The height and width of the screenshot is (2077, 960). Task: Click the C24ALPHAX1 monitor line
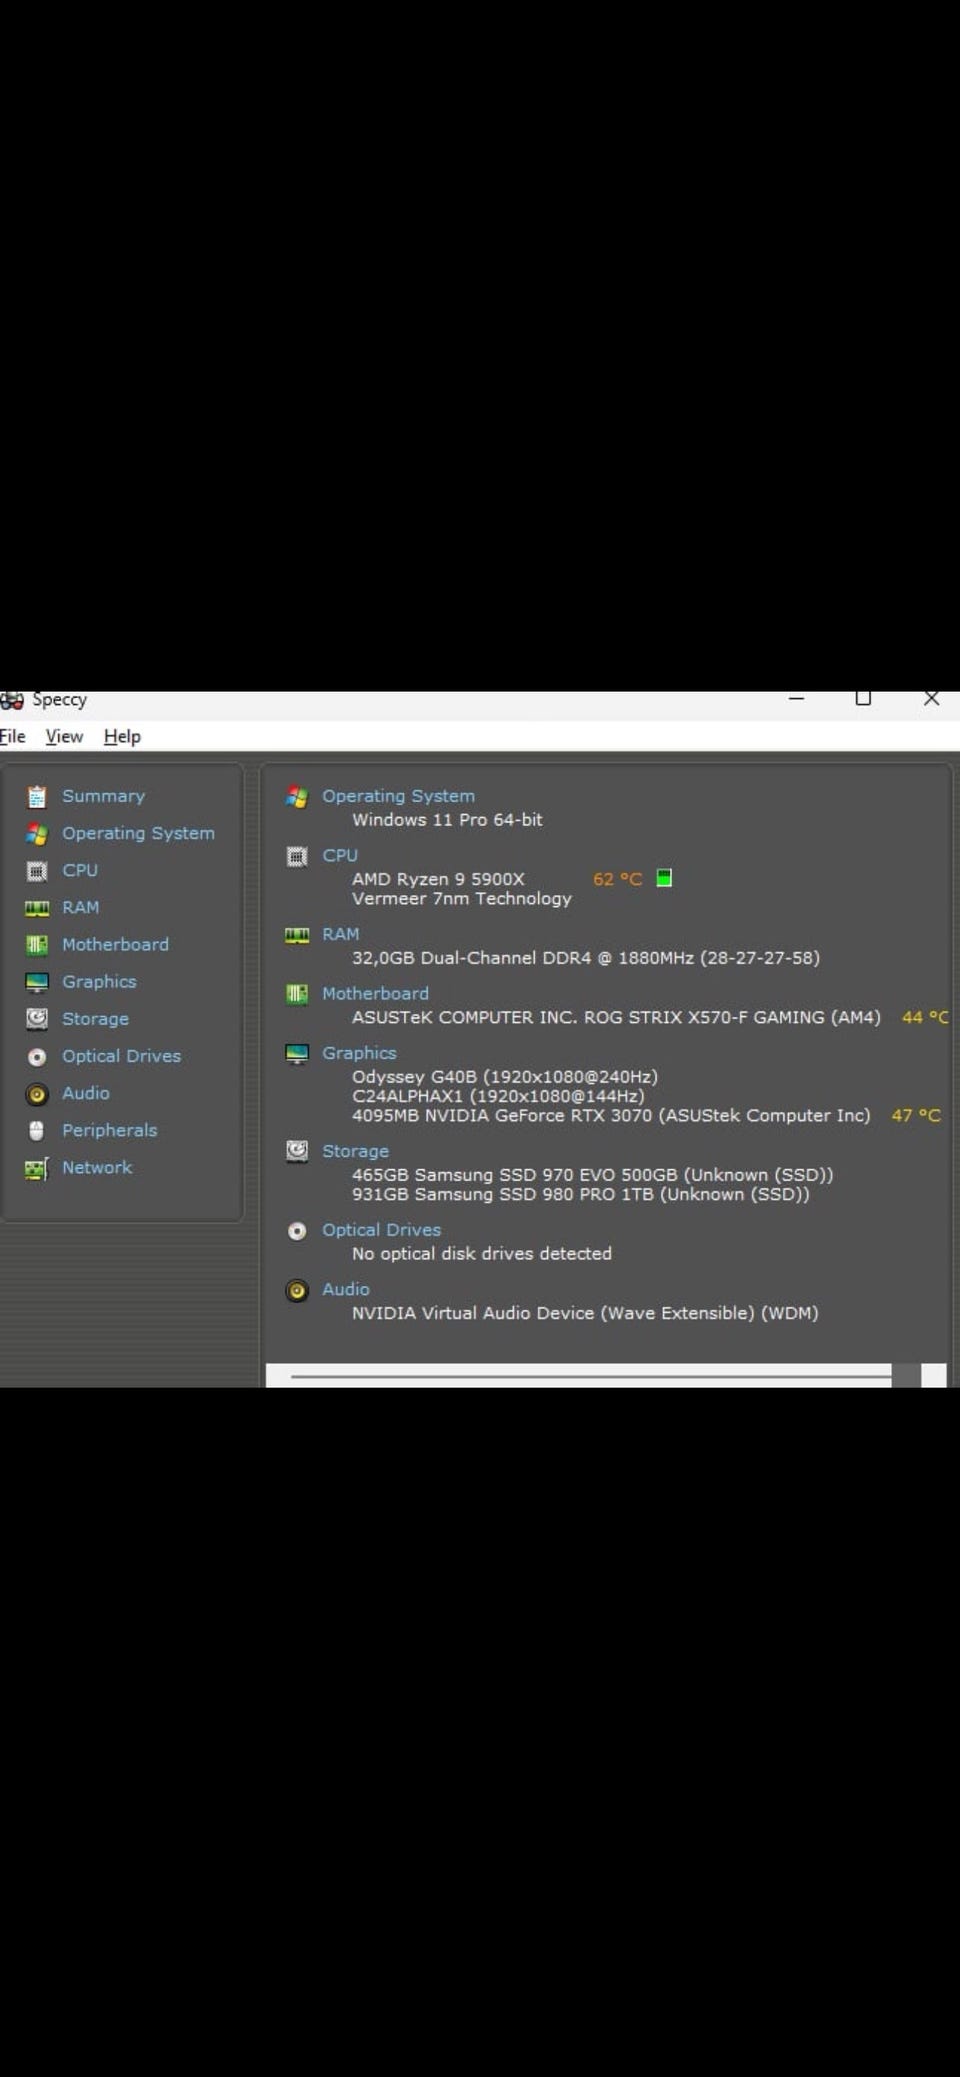[x=498, y=1096]
